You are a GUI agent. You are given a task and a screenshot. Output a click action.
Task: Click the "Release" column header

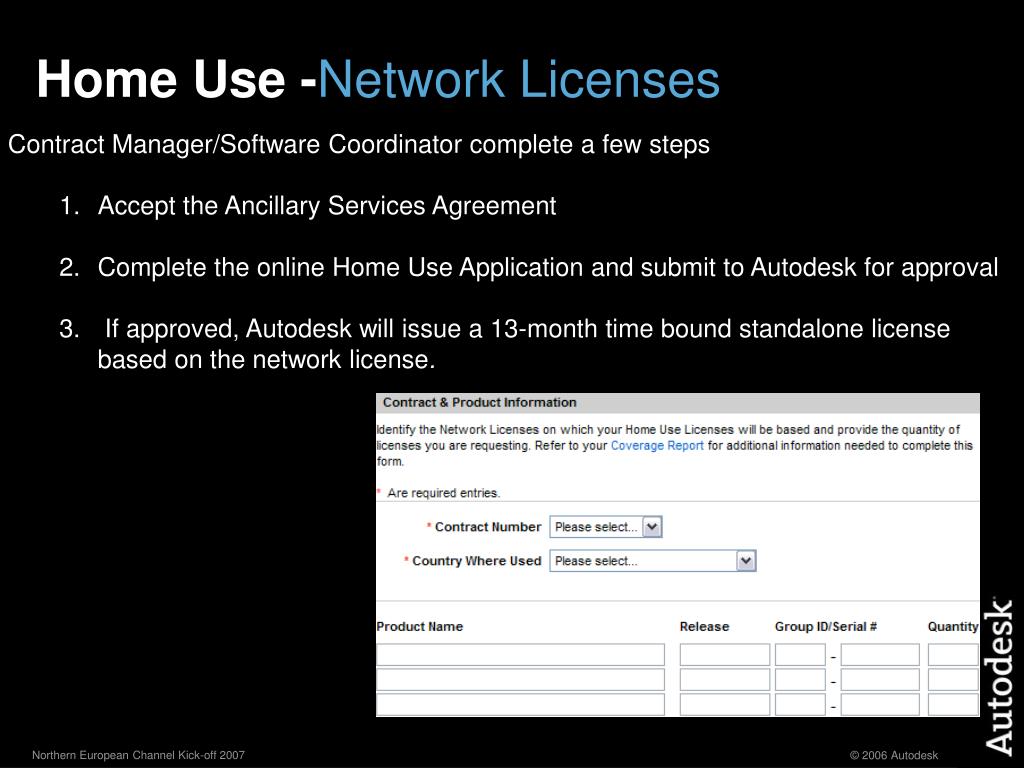pyautogui.click(x=704, y=626)
